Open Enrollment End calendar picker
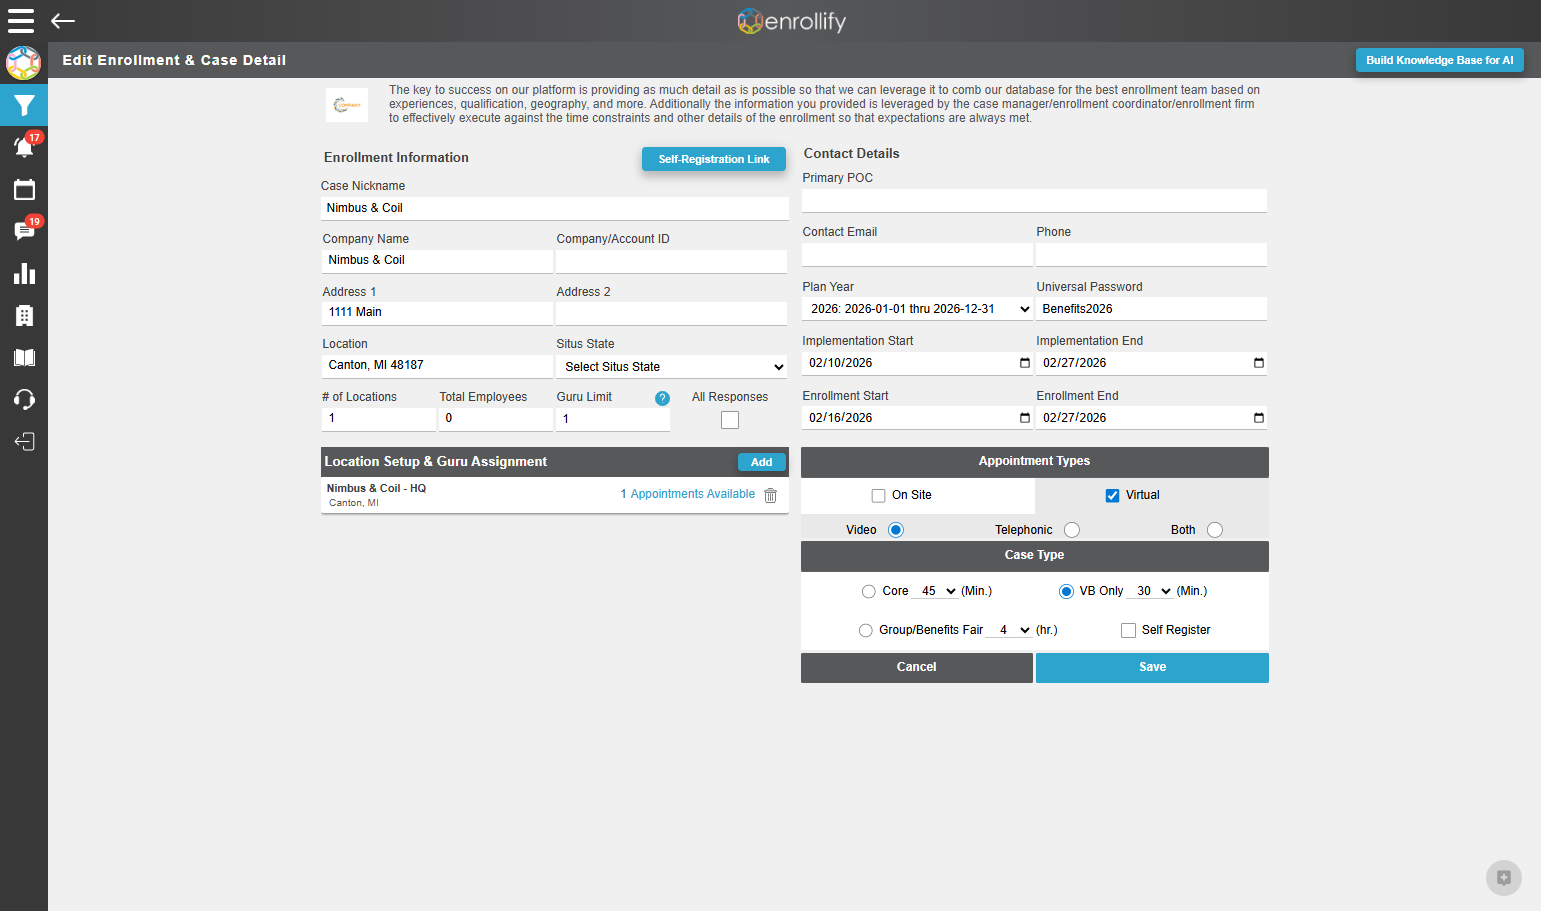 click(x=1258, y=418)
